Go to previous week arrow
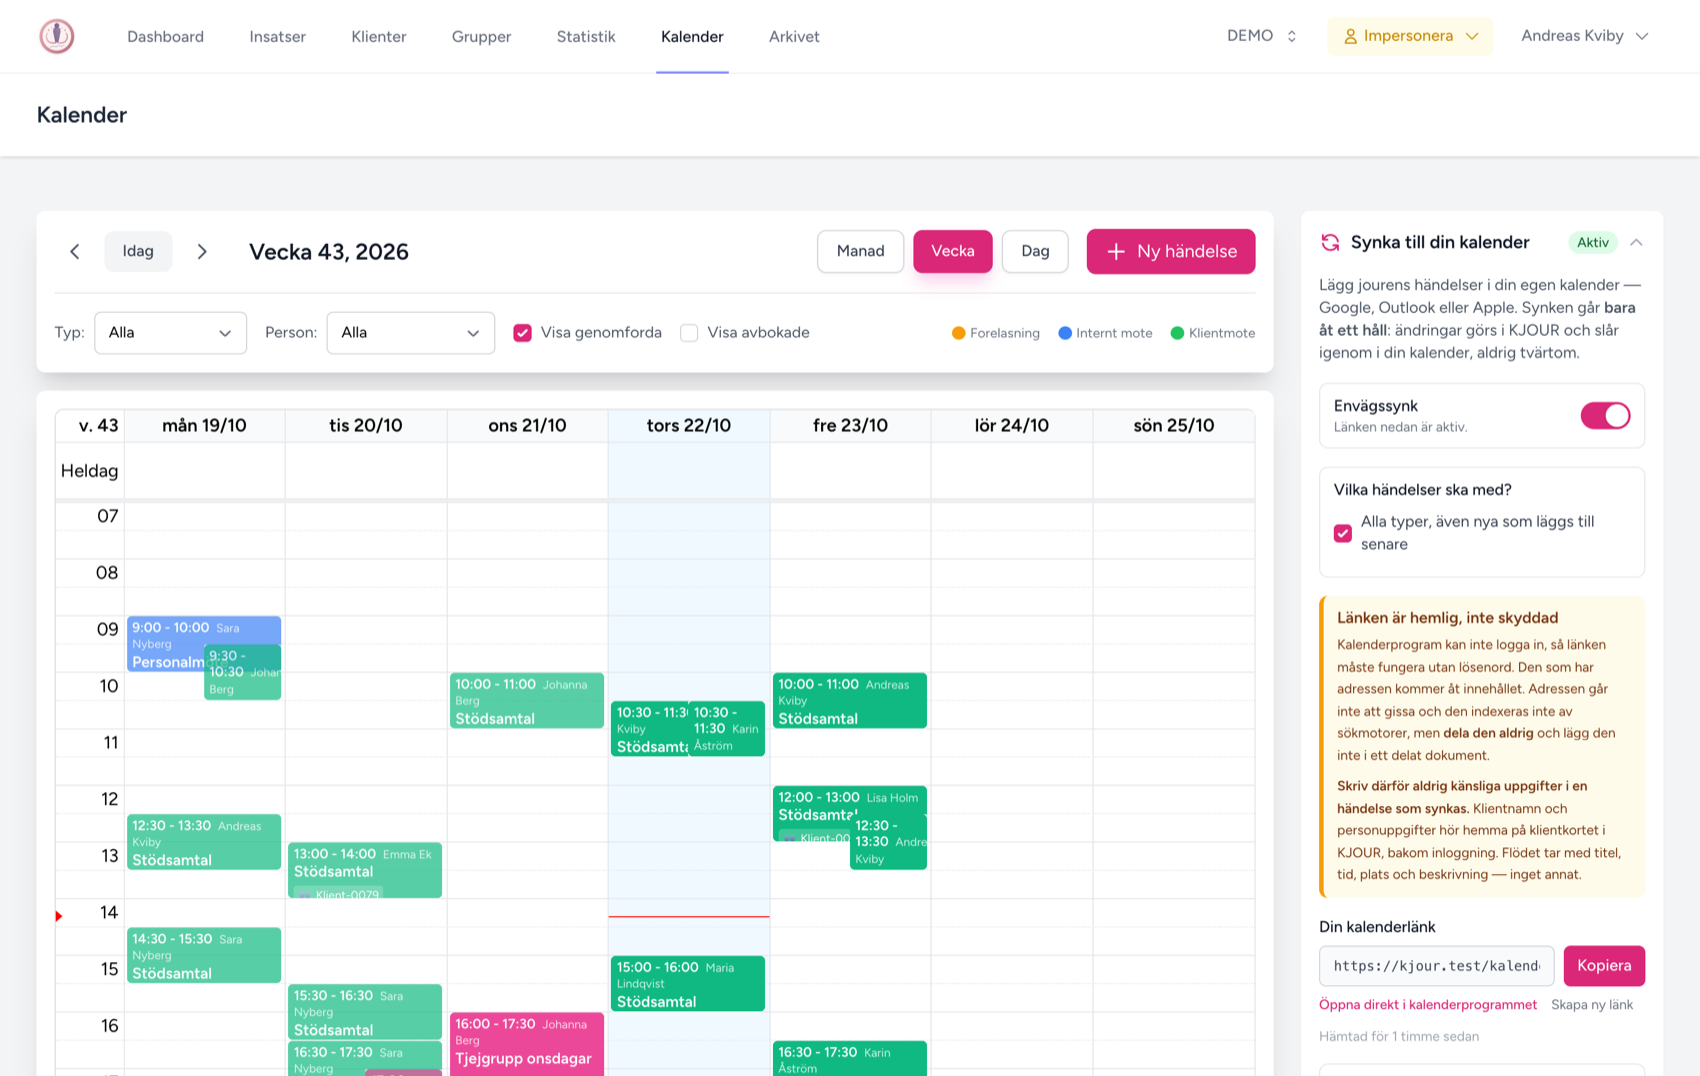The image size is (1700, 1076). point(75,251)
